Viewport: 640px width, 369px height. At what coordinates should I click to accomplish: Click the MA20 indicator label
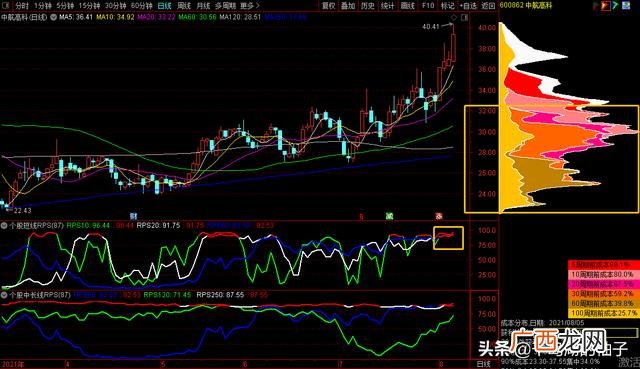pos(156,18)
